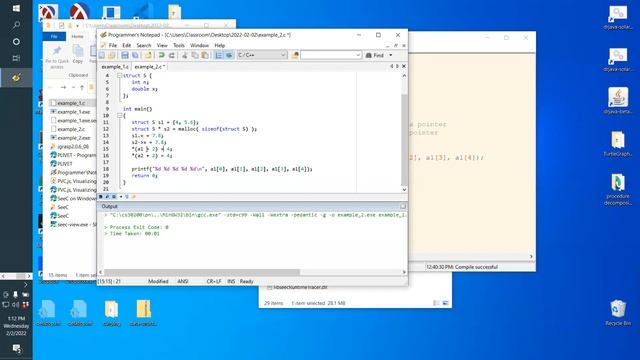Open the Help menu
Image resolution: width=640 pixels, height=360 pixels.
pyautogui.click(x=220, y=45)
